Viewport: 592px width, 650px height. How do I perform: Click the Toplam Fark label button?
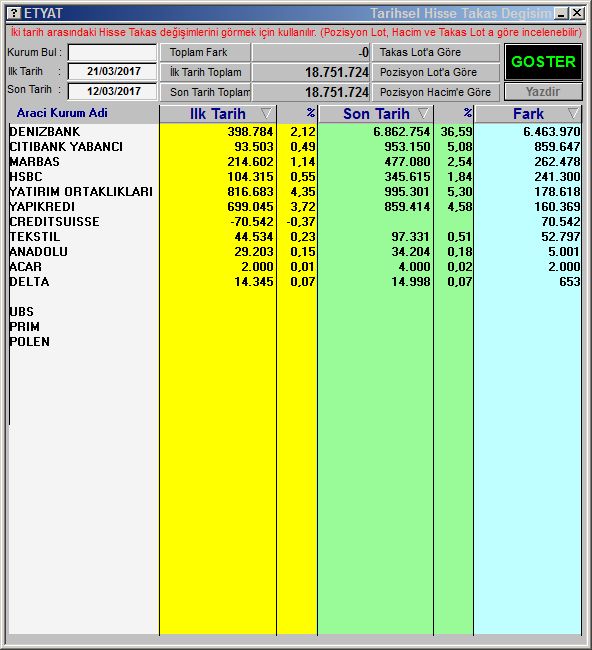205,53
